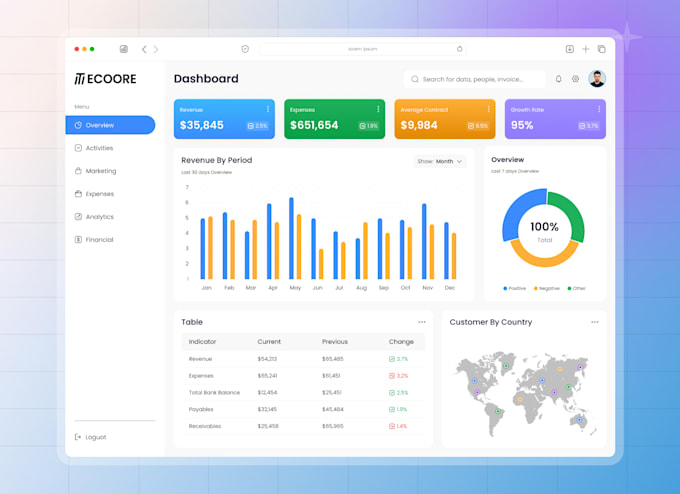Click the shield privacy icon near the address bar
Viewport: 680px width, 494px height.
tap(245, 49)
